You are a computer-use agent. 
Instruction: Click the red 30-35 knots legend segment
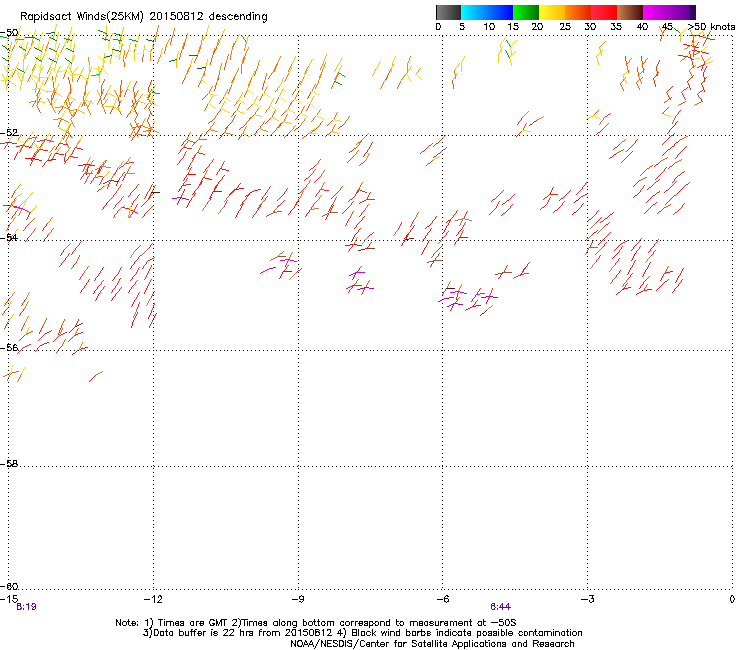tap(604, 12)
